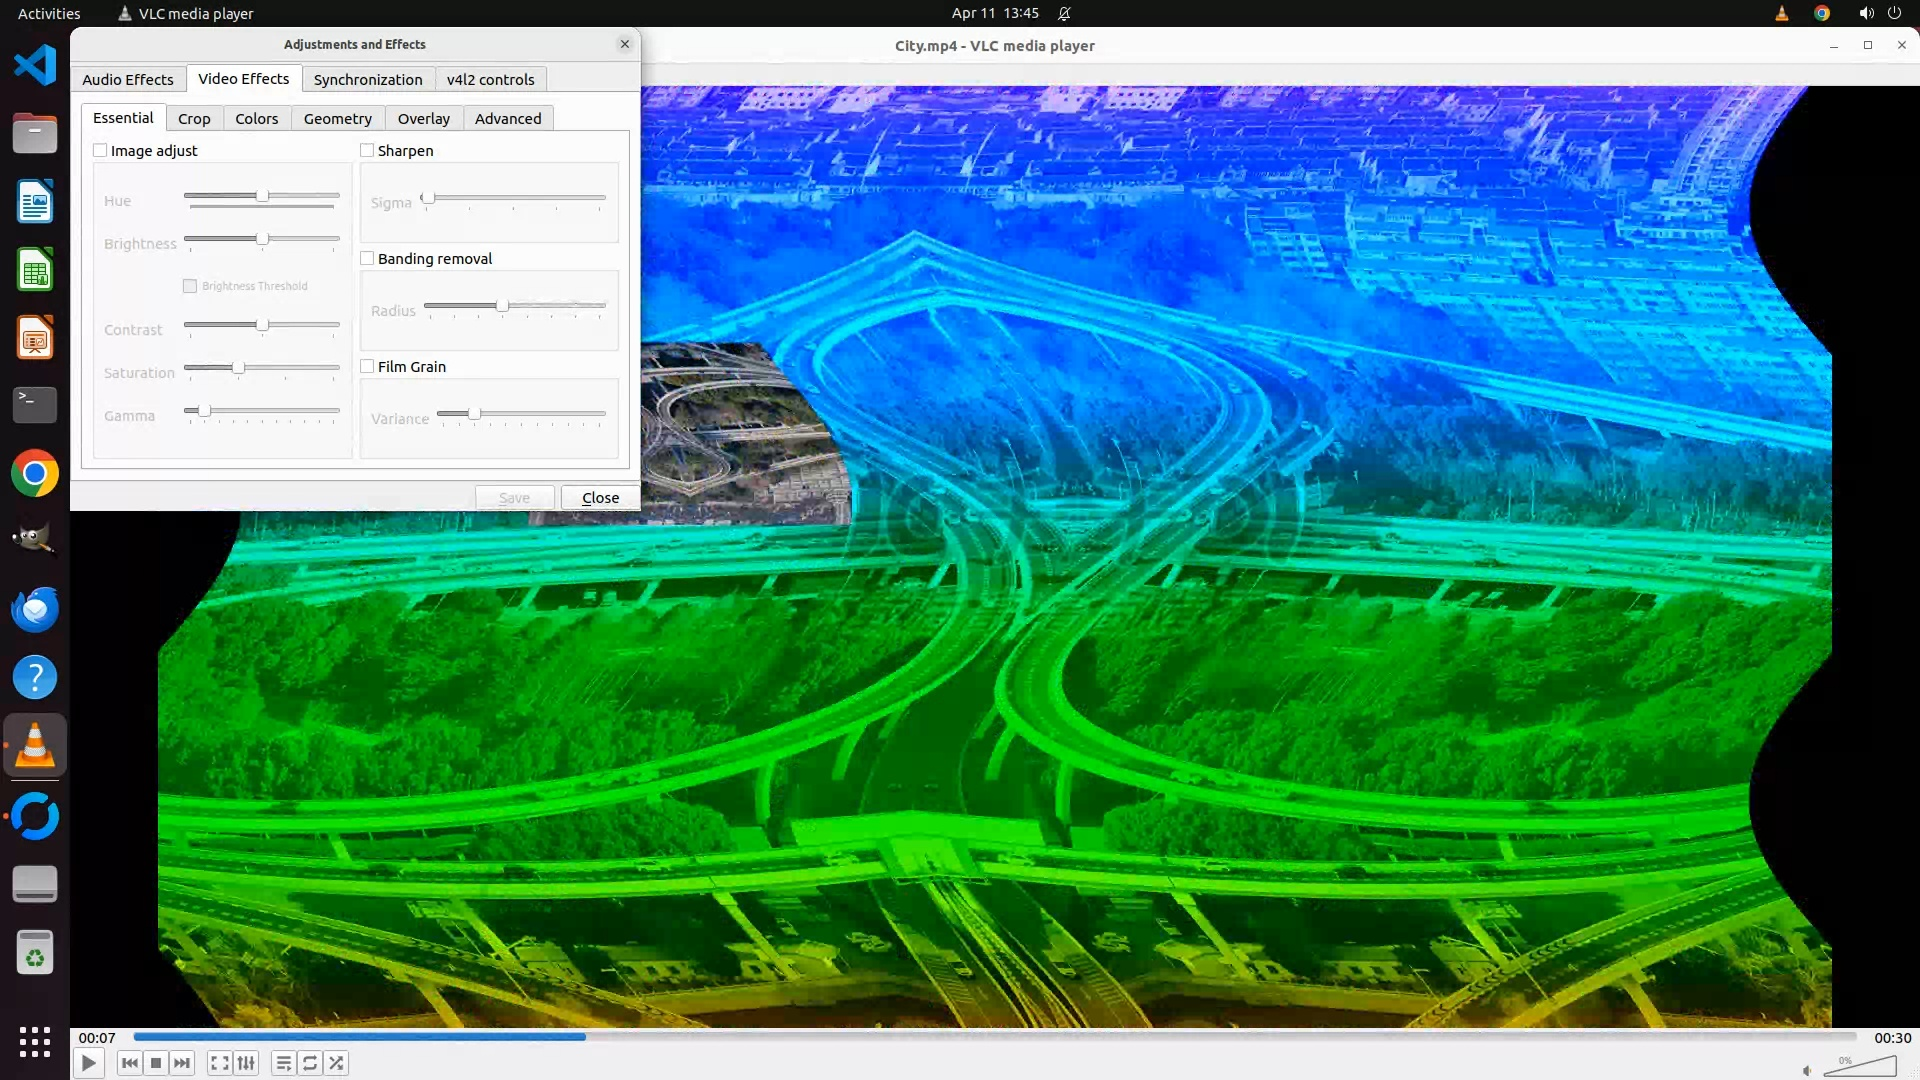The height and width of the screenshot is (1080, 1920).
Task: Open Chrome from the dock
Action: tap(35, 473)
